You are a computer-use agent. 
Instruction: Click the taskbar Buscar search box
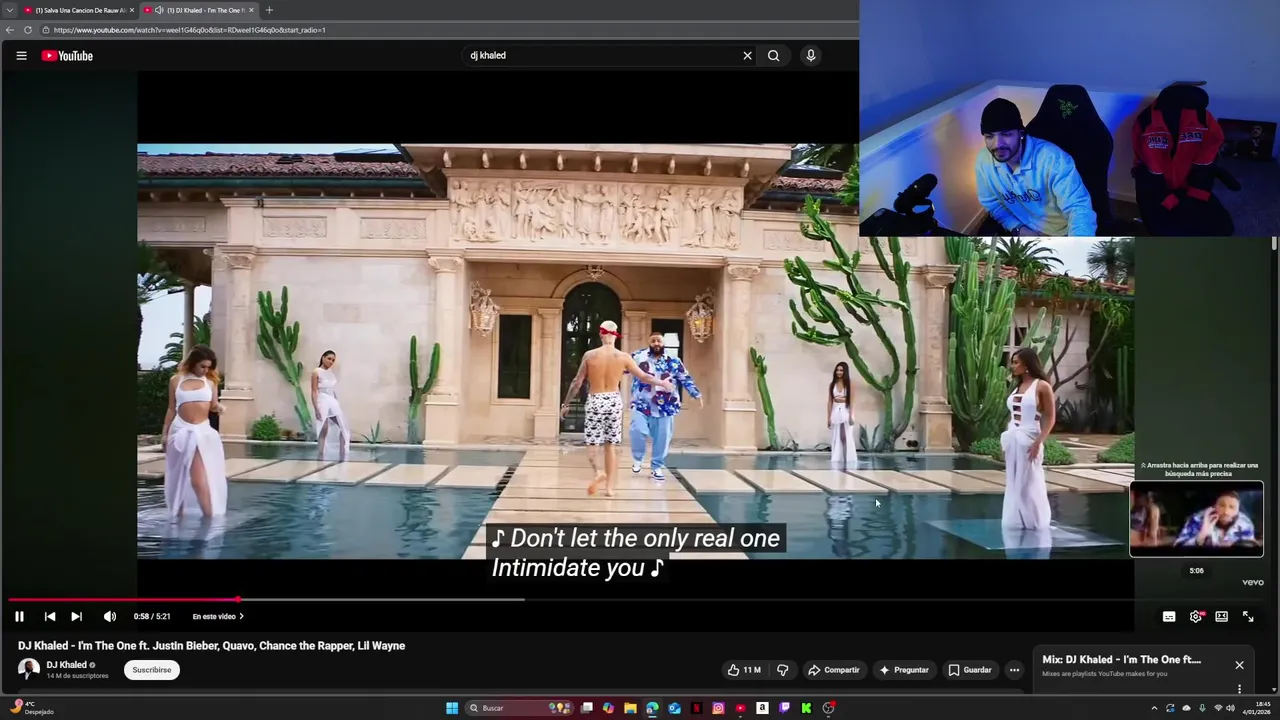click(519, 708)
